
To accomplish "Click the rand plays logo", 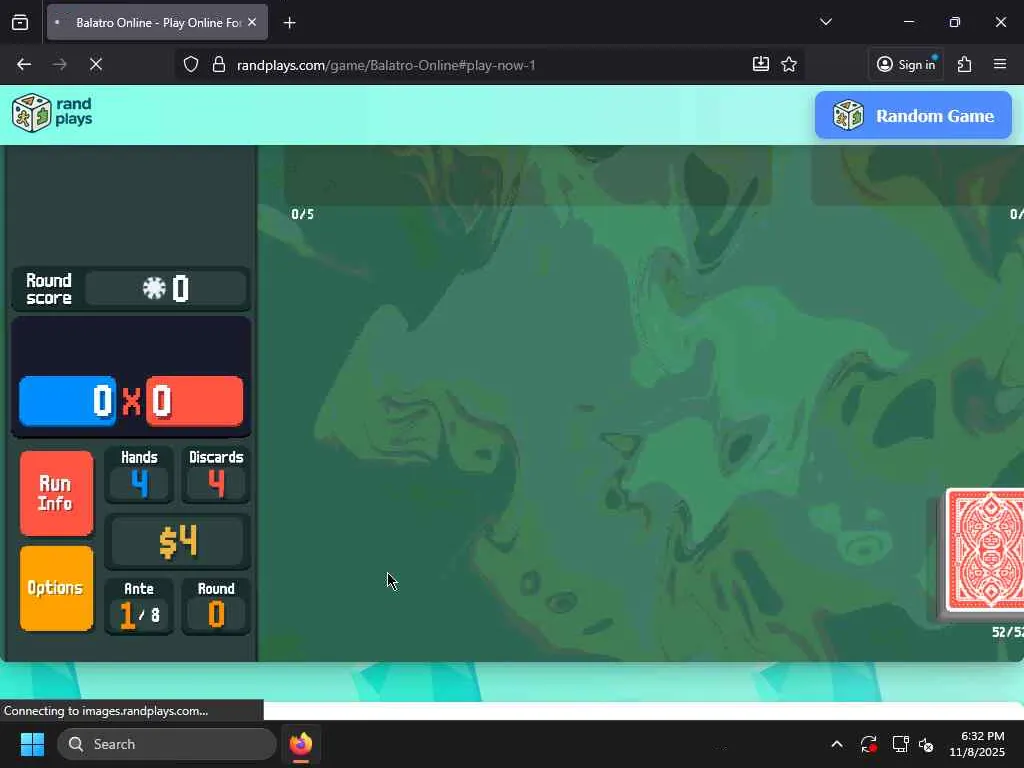I will [x=52, y=112].
